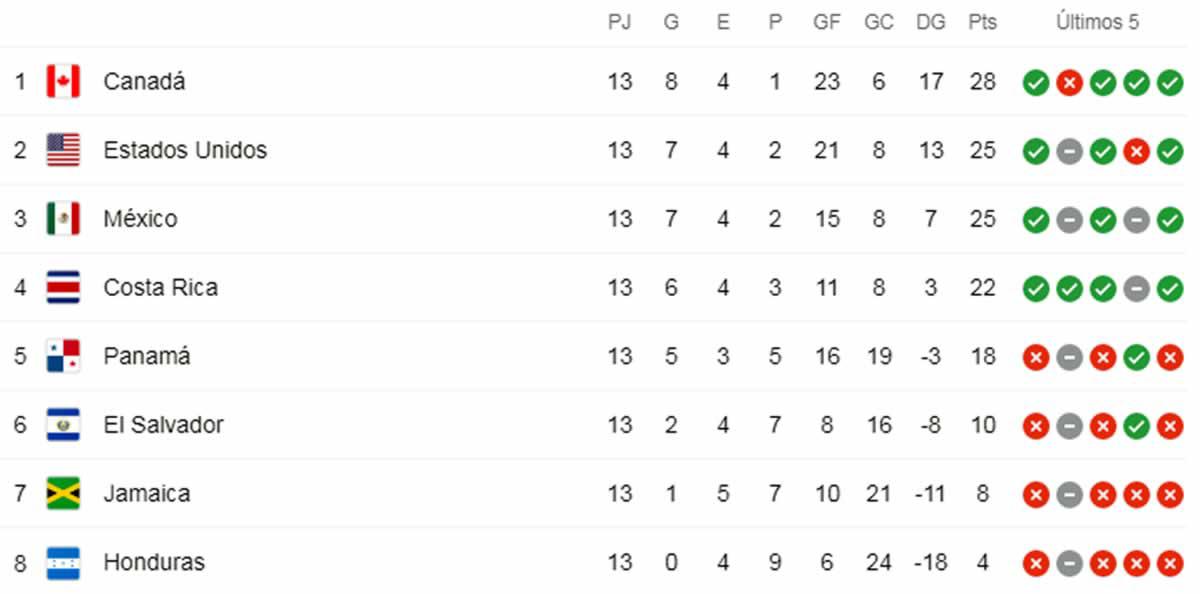Click the El Salvador flag icon
The height and width of the screenshot is (594, 1200).
(63, 424)
